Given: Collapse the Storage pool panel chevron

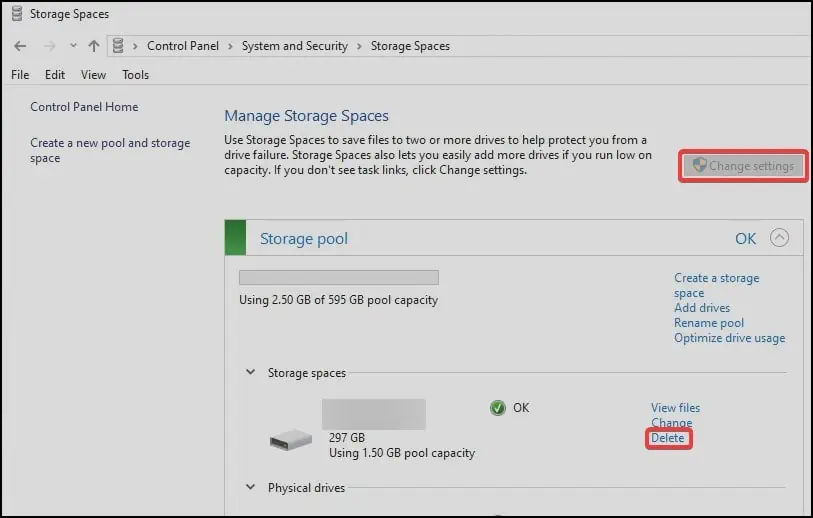Looking at the screenshot, I should 780,238.
